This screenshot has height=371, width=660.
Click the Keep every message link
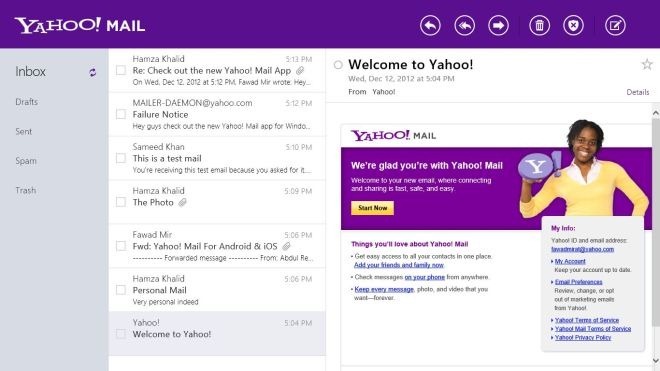click(x=384, y=289)
